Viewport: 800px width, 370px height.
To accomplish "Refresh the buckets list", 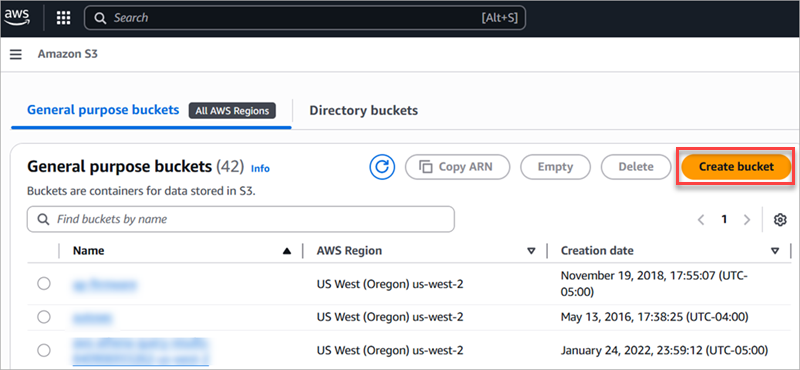I will (x=383, y=167).
